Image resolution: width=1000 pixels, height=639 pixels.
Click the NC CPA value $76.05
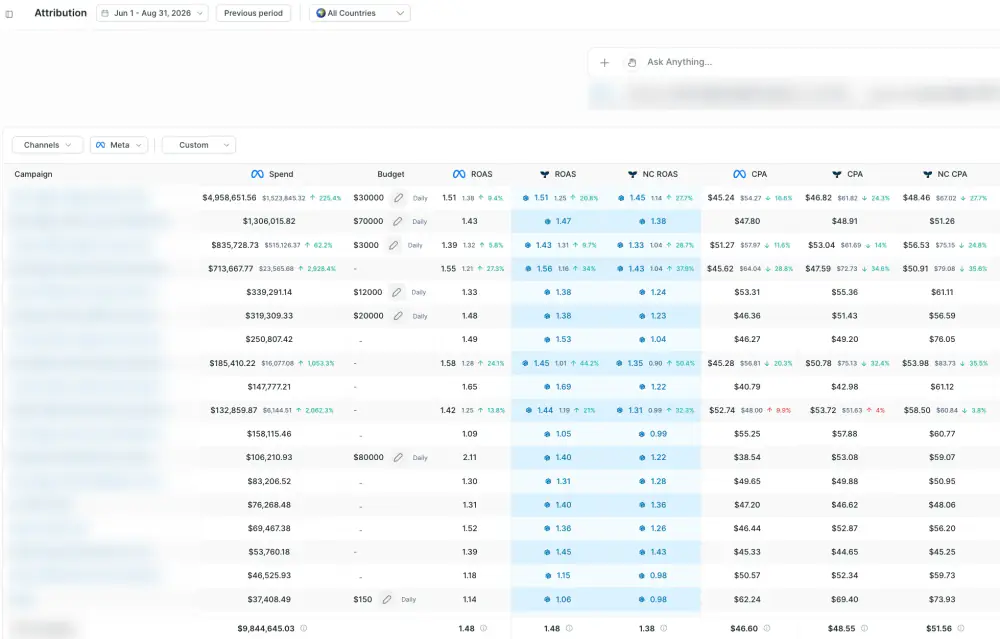[942, 339]
